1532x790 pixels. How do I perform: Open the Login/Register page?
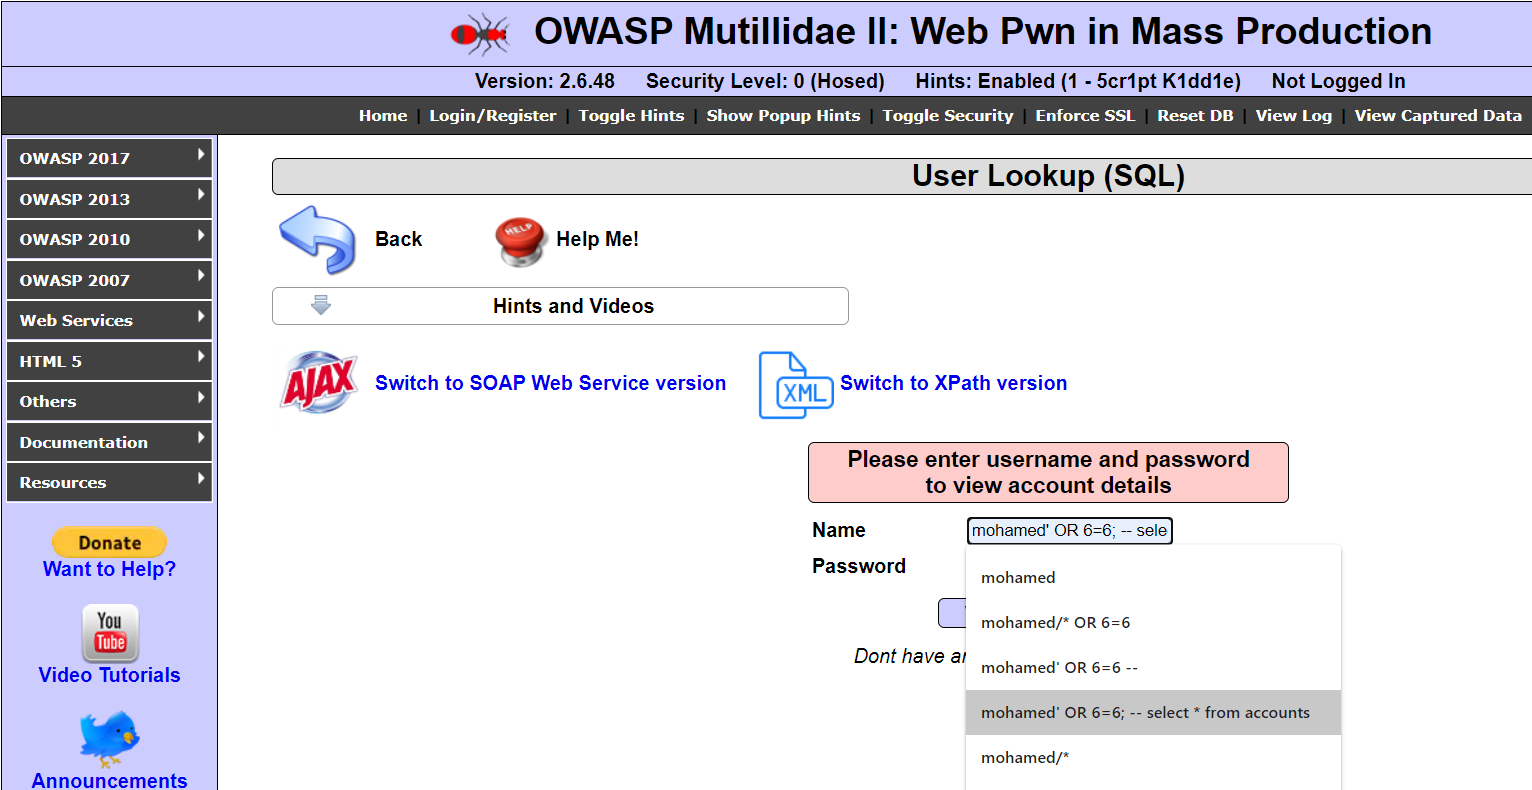(492, 115)
